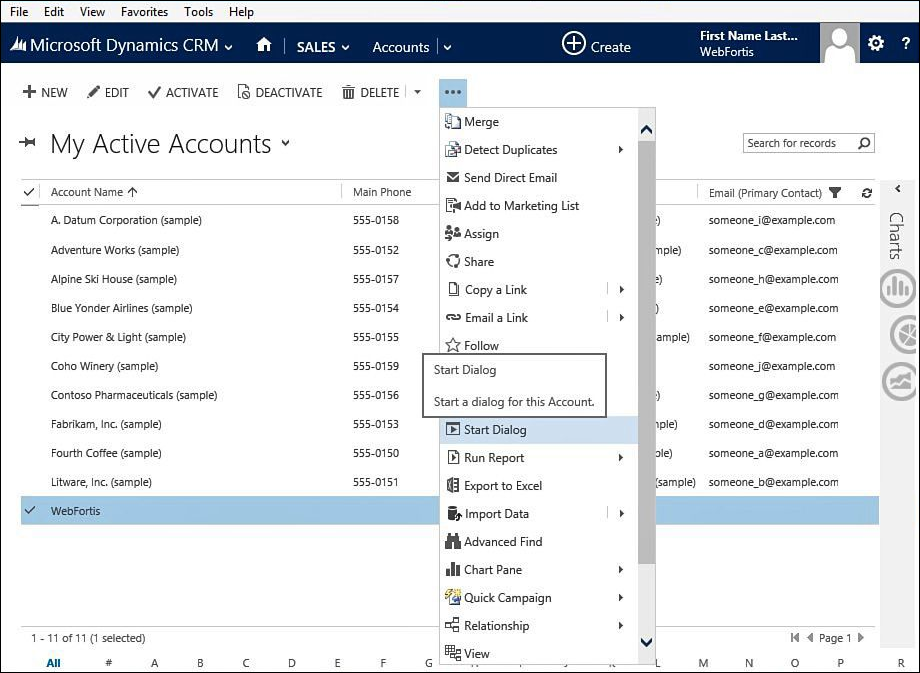This screenshot has width=920, height=673.
Task: Open the Tools menu in browser menu bar
Action: (x=198, y=12)
